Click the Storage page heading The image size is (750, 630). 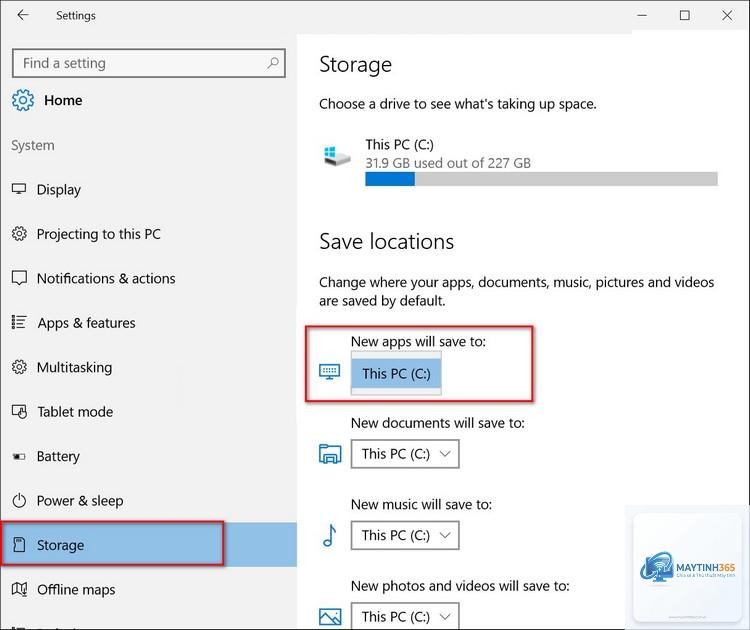pos(355,65)
